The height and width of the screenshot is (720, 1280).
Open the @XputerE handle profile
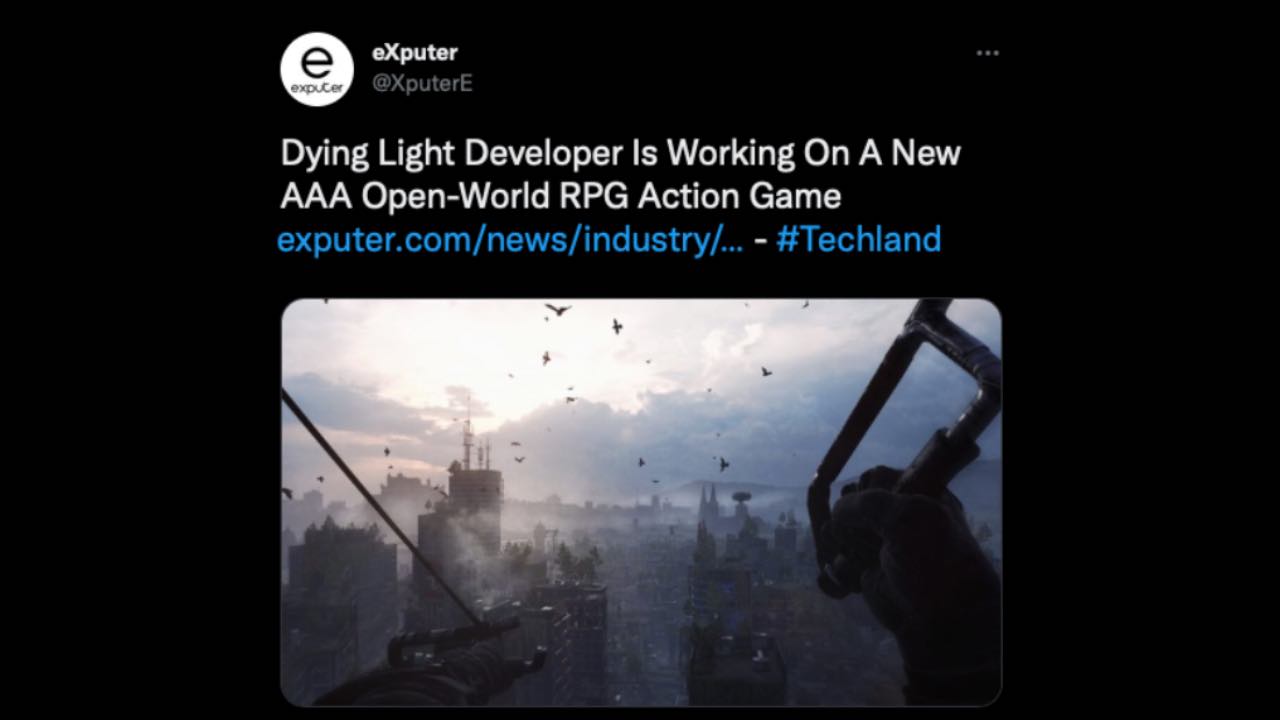coord(422,84)
